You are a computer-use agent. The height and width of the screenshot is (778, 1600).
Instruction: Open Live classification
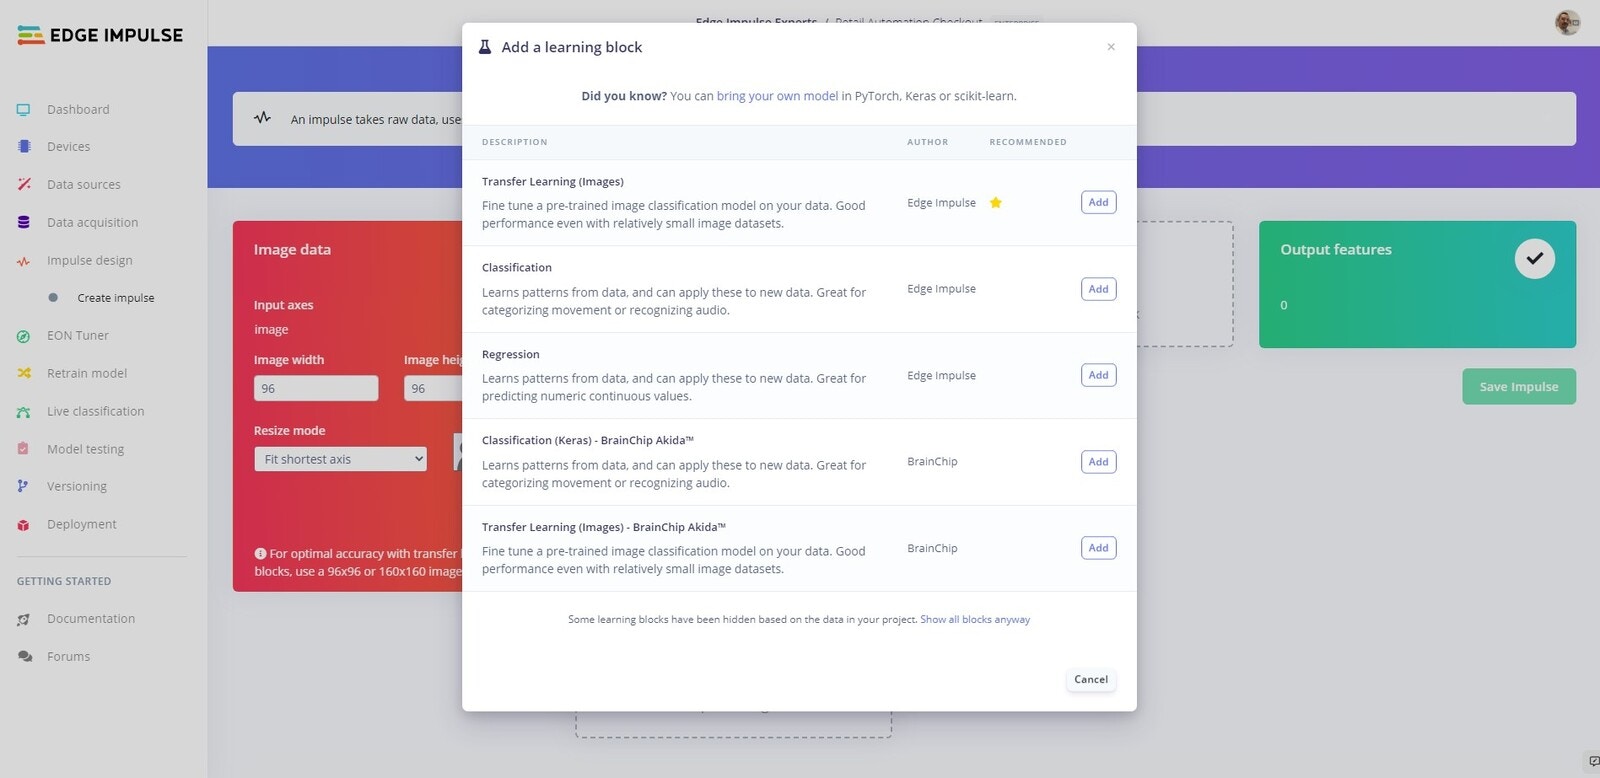[x=96, y=411]
